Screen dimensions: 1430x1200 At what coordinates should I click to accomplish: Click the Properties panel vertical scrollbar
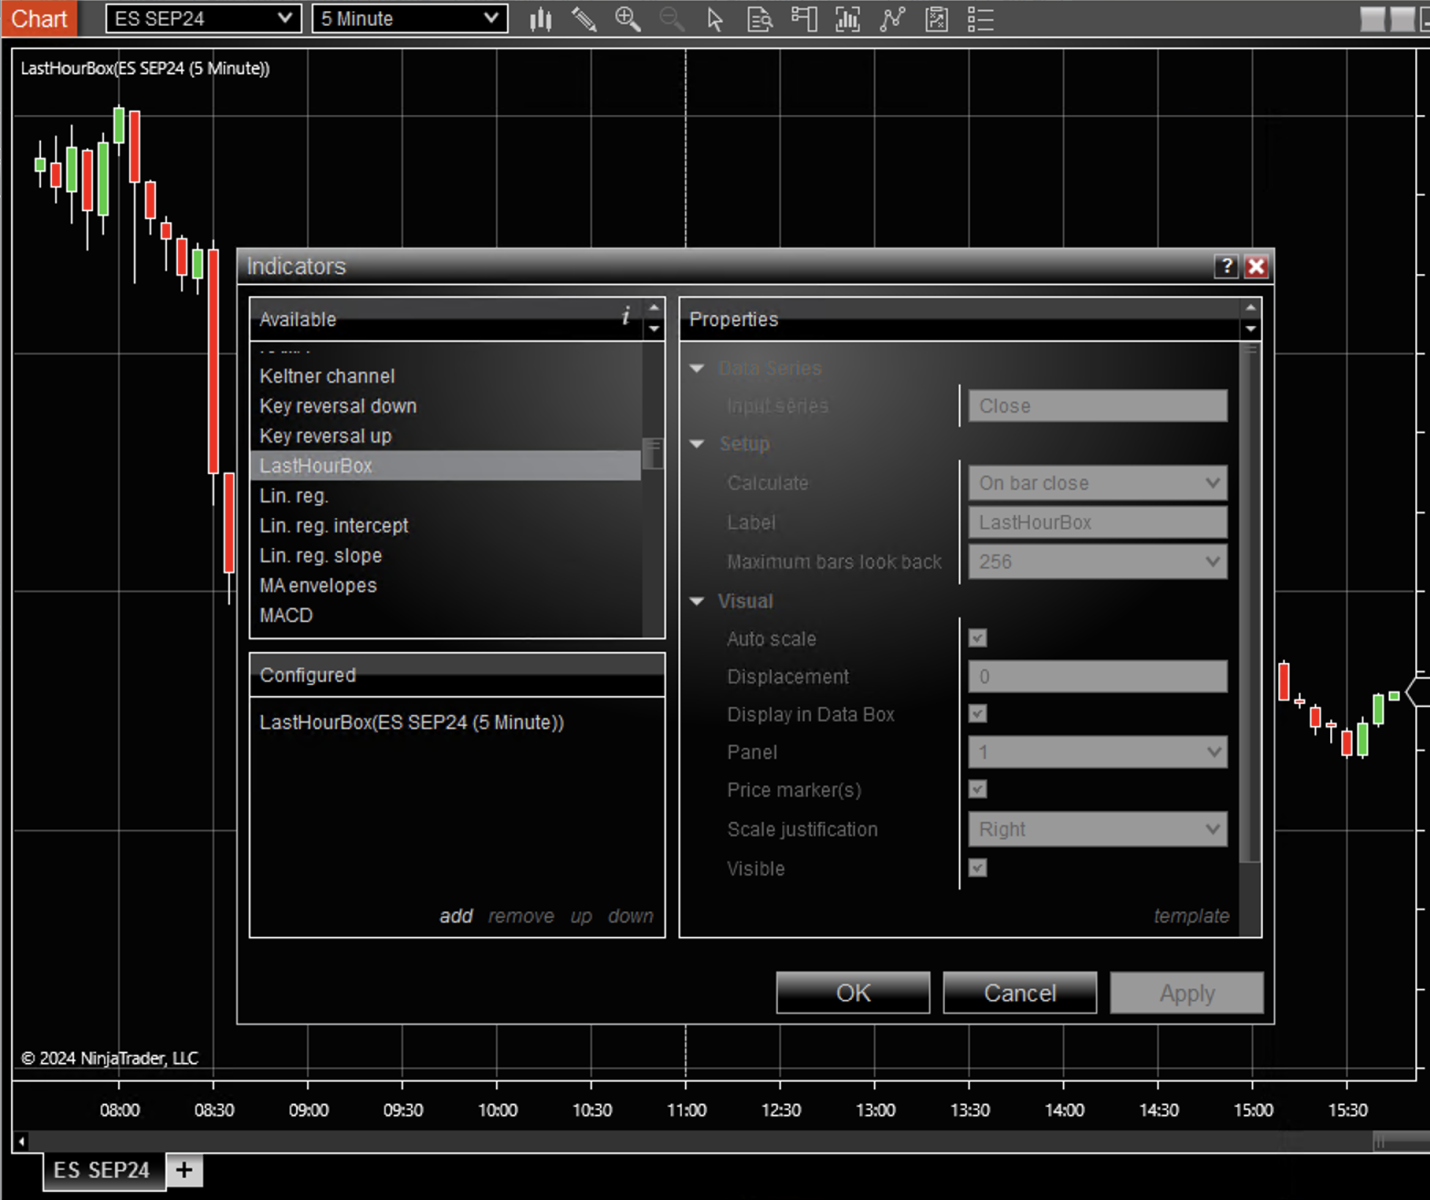coord(1250,602)
